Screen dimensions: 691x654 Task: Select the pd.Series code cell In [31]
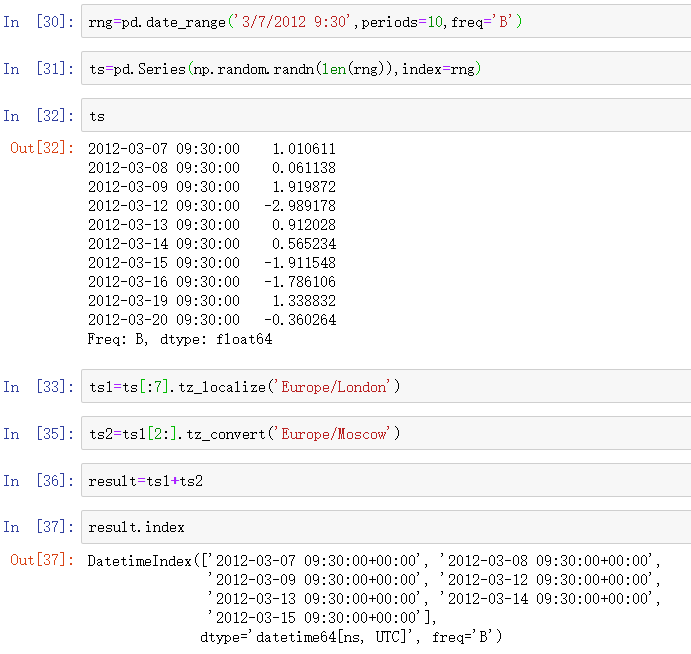point(386,68)
